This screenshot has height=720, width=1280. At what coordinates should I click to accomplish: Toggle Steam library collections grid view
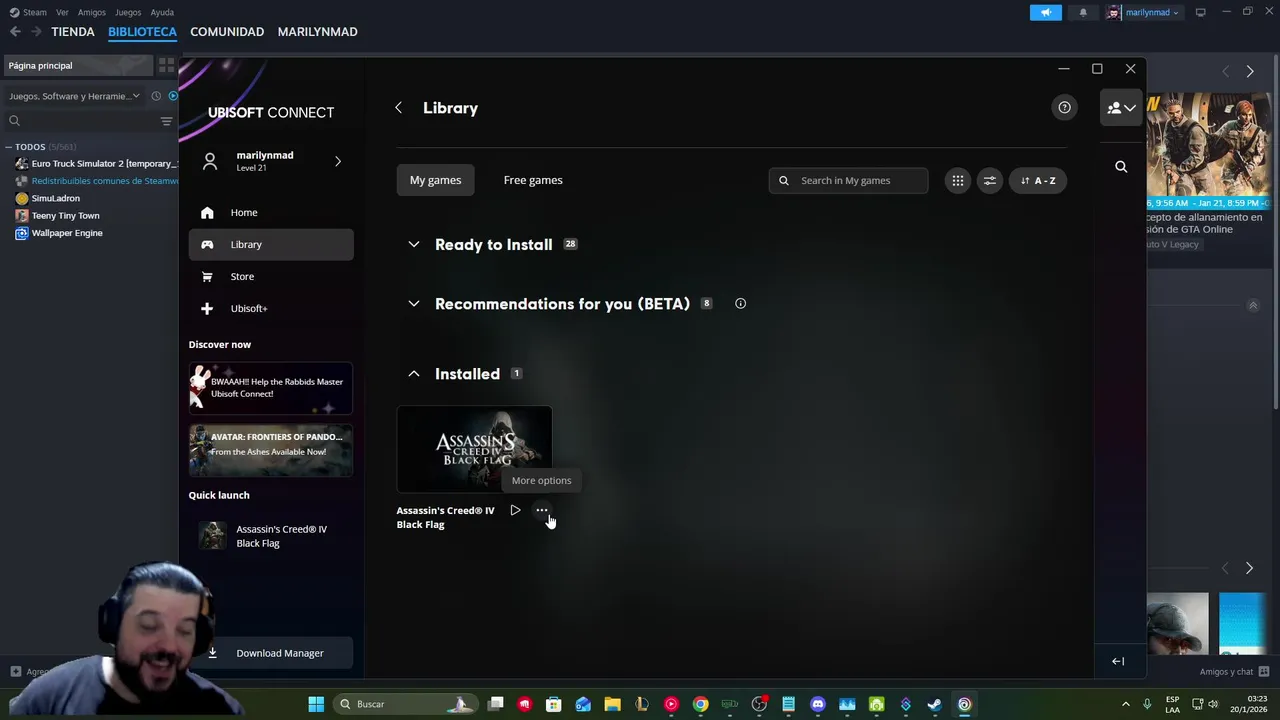point(166,65)
